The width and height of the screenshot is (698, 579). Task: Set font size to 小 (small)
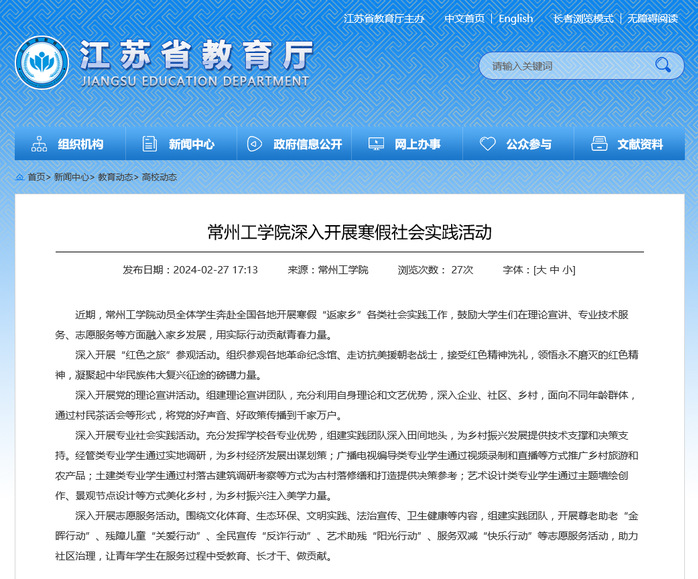point(569,270)
